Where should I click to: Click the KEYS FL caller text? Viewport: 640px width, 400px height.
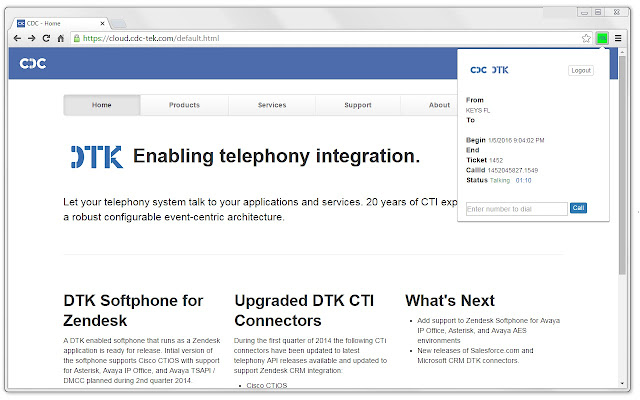click(x=478, y=111)
